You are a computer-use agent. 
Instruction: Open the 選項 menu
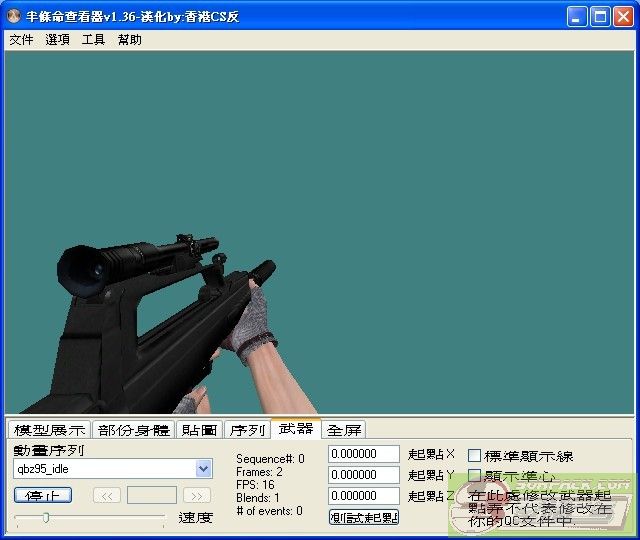point(57,40)
